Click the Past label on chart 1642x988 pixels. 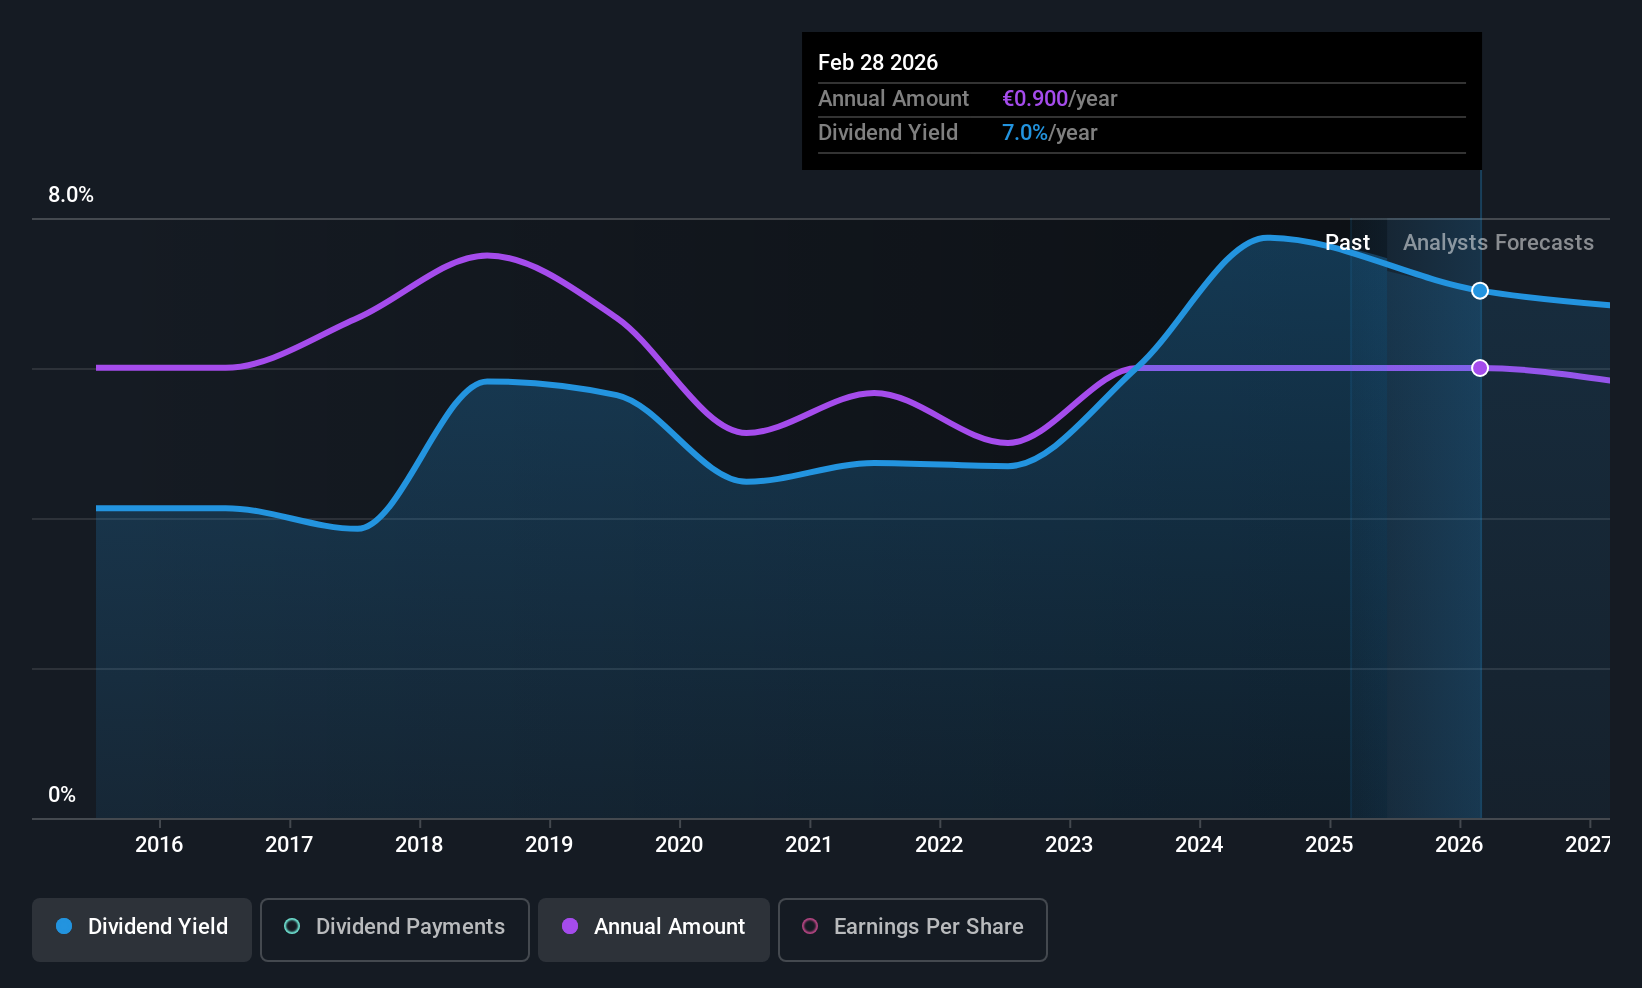tap(1347, 243)
